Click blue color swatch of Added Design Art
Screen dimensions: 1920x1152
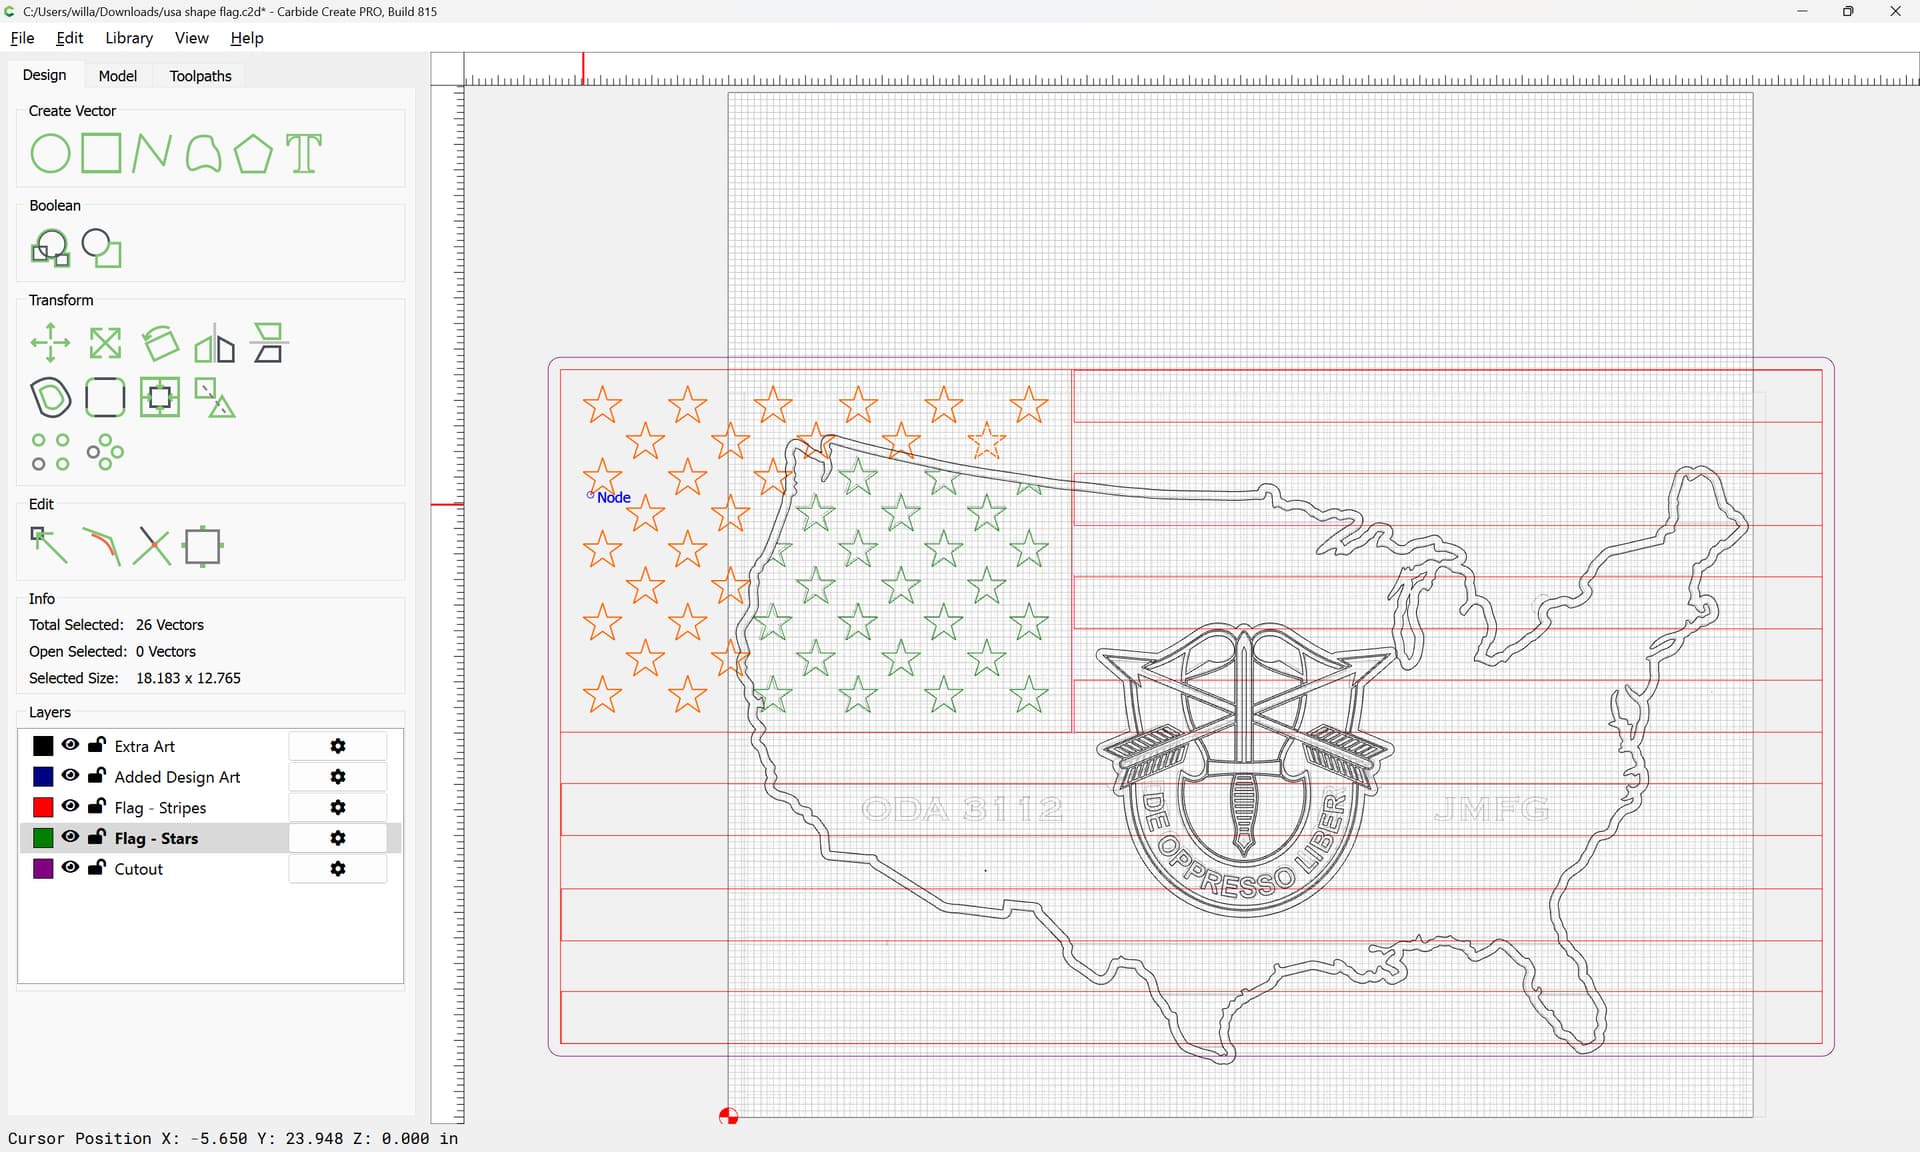(43, 777)
